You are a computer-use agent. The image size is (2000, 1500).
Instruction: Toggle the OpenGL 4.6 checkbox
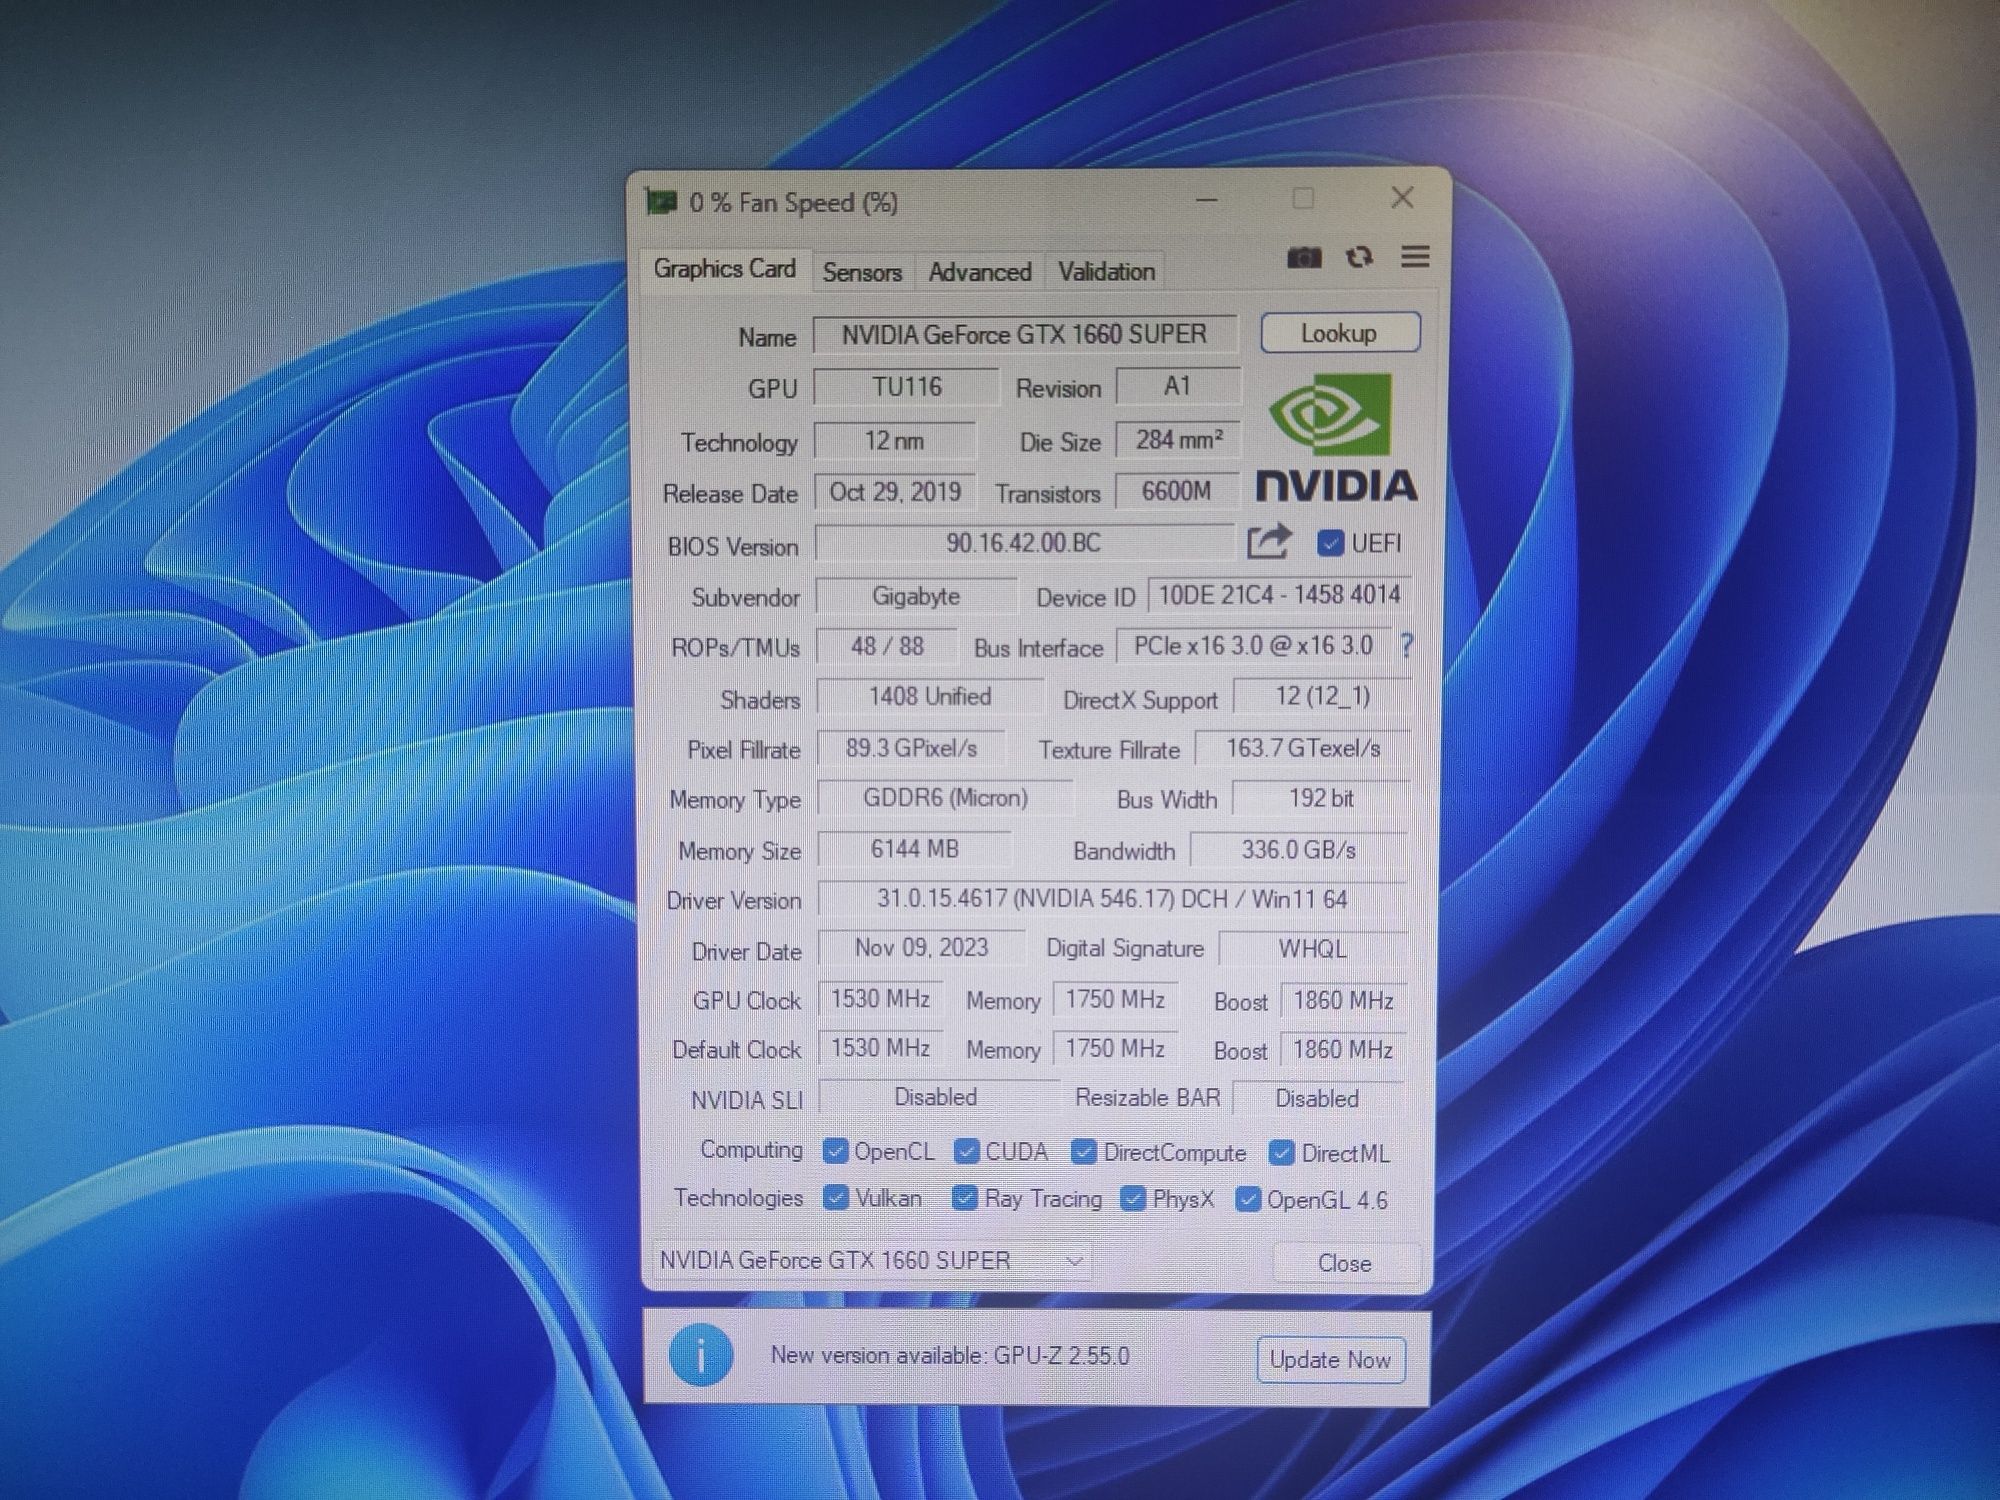pos(1247,1199)
